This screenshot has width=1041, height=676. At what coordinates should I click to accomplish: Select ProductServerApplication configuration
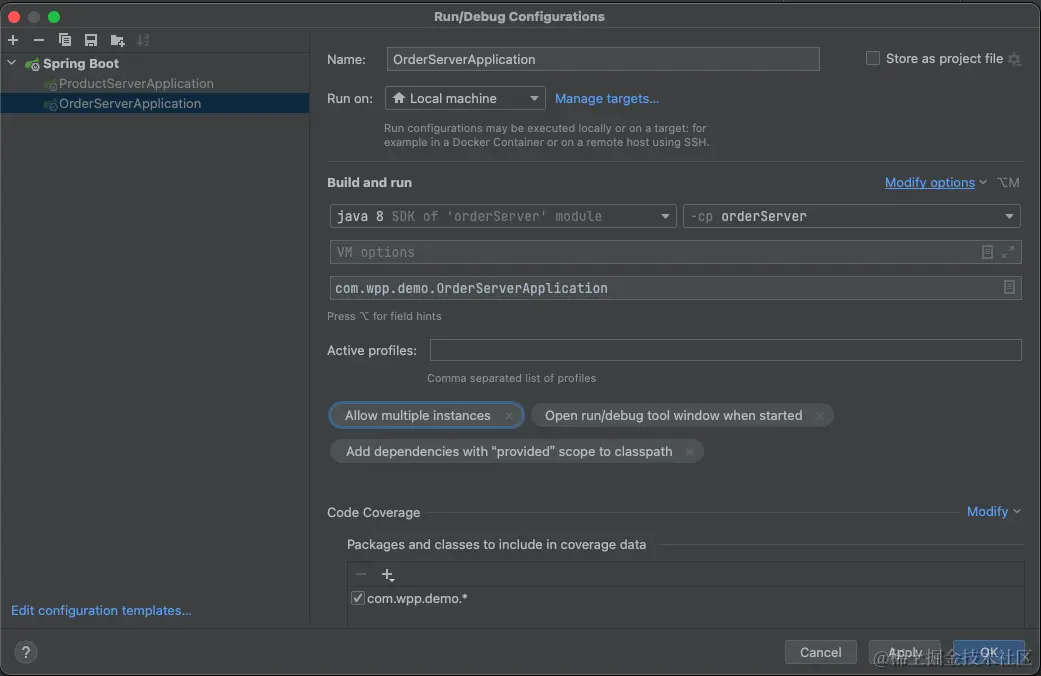(136, 84)
